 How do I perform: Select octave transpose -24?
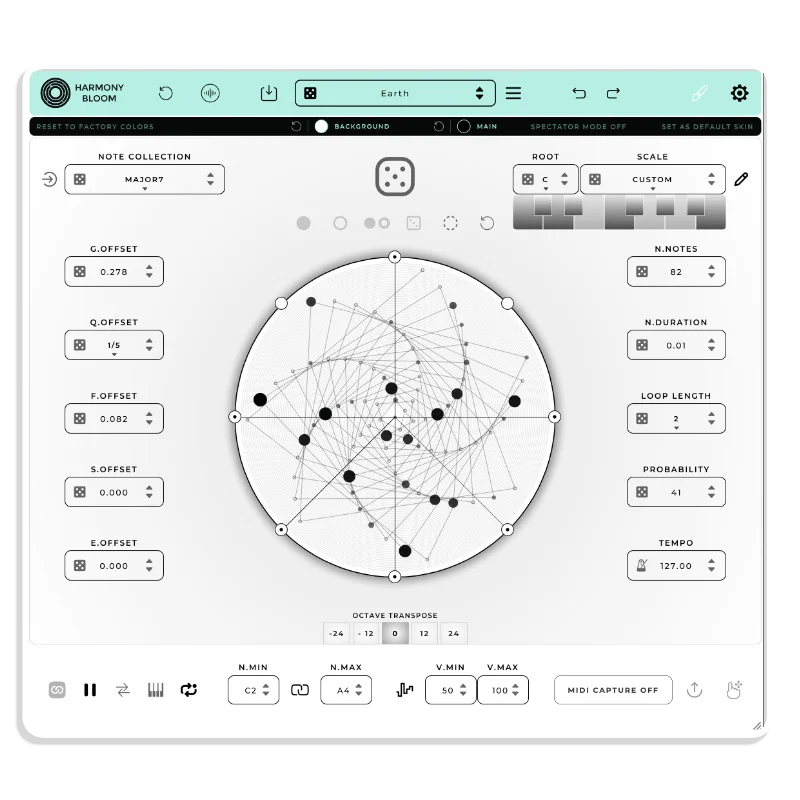coord(336,634)
